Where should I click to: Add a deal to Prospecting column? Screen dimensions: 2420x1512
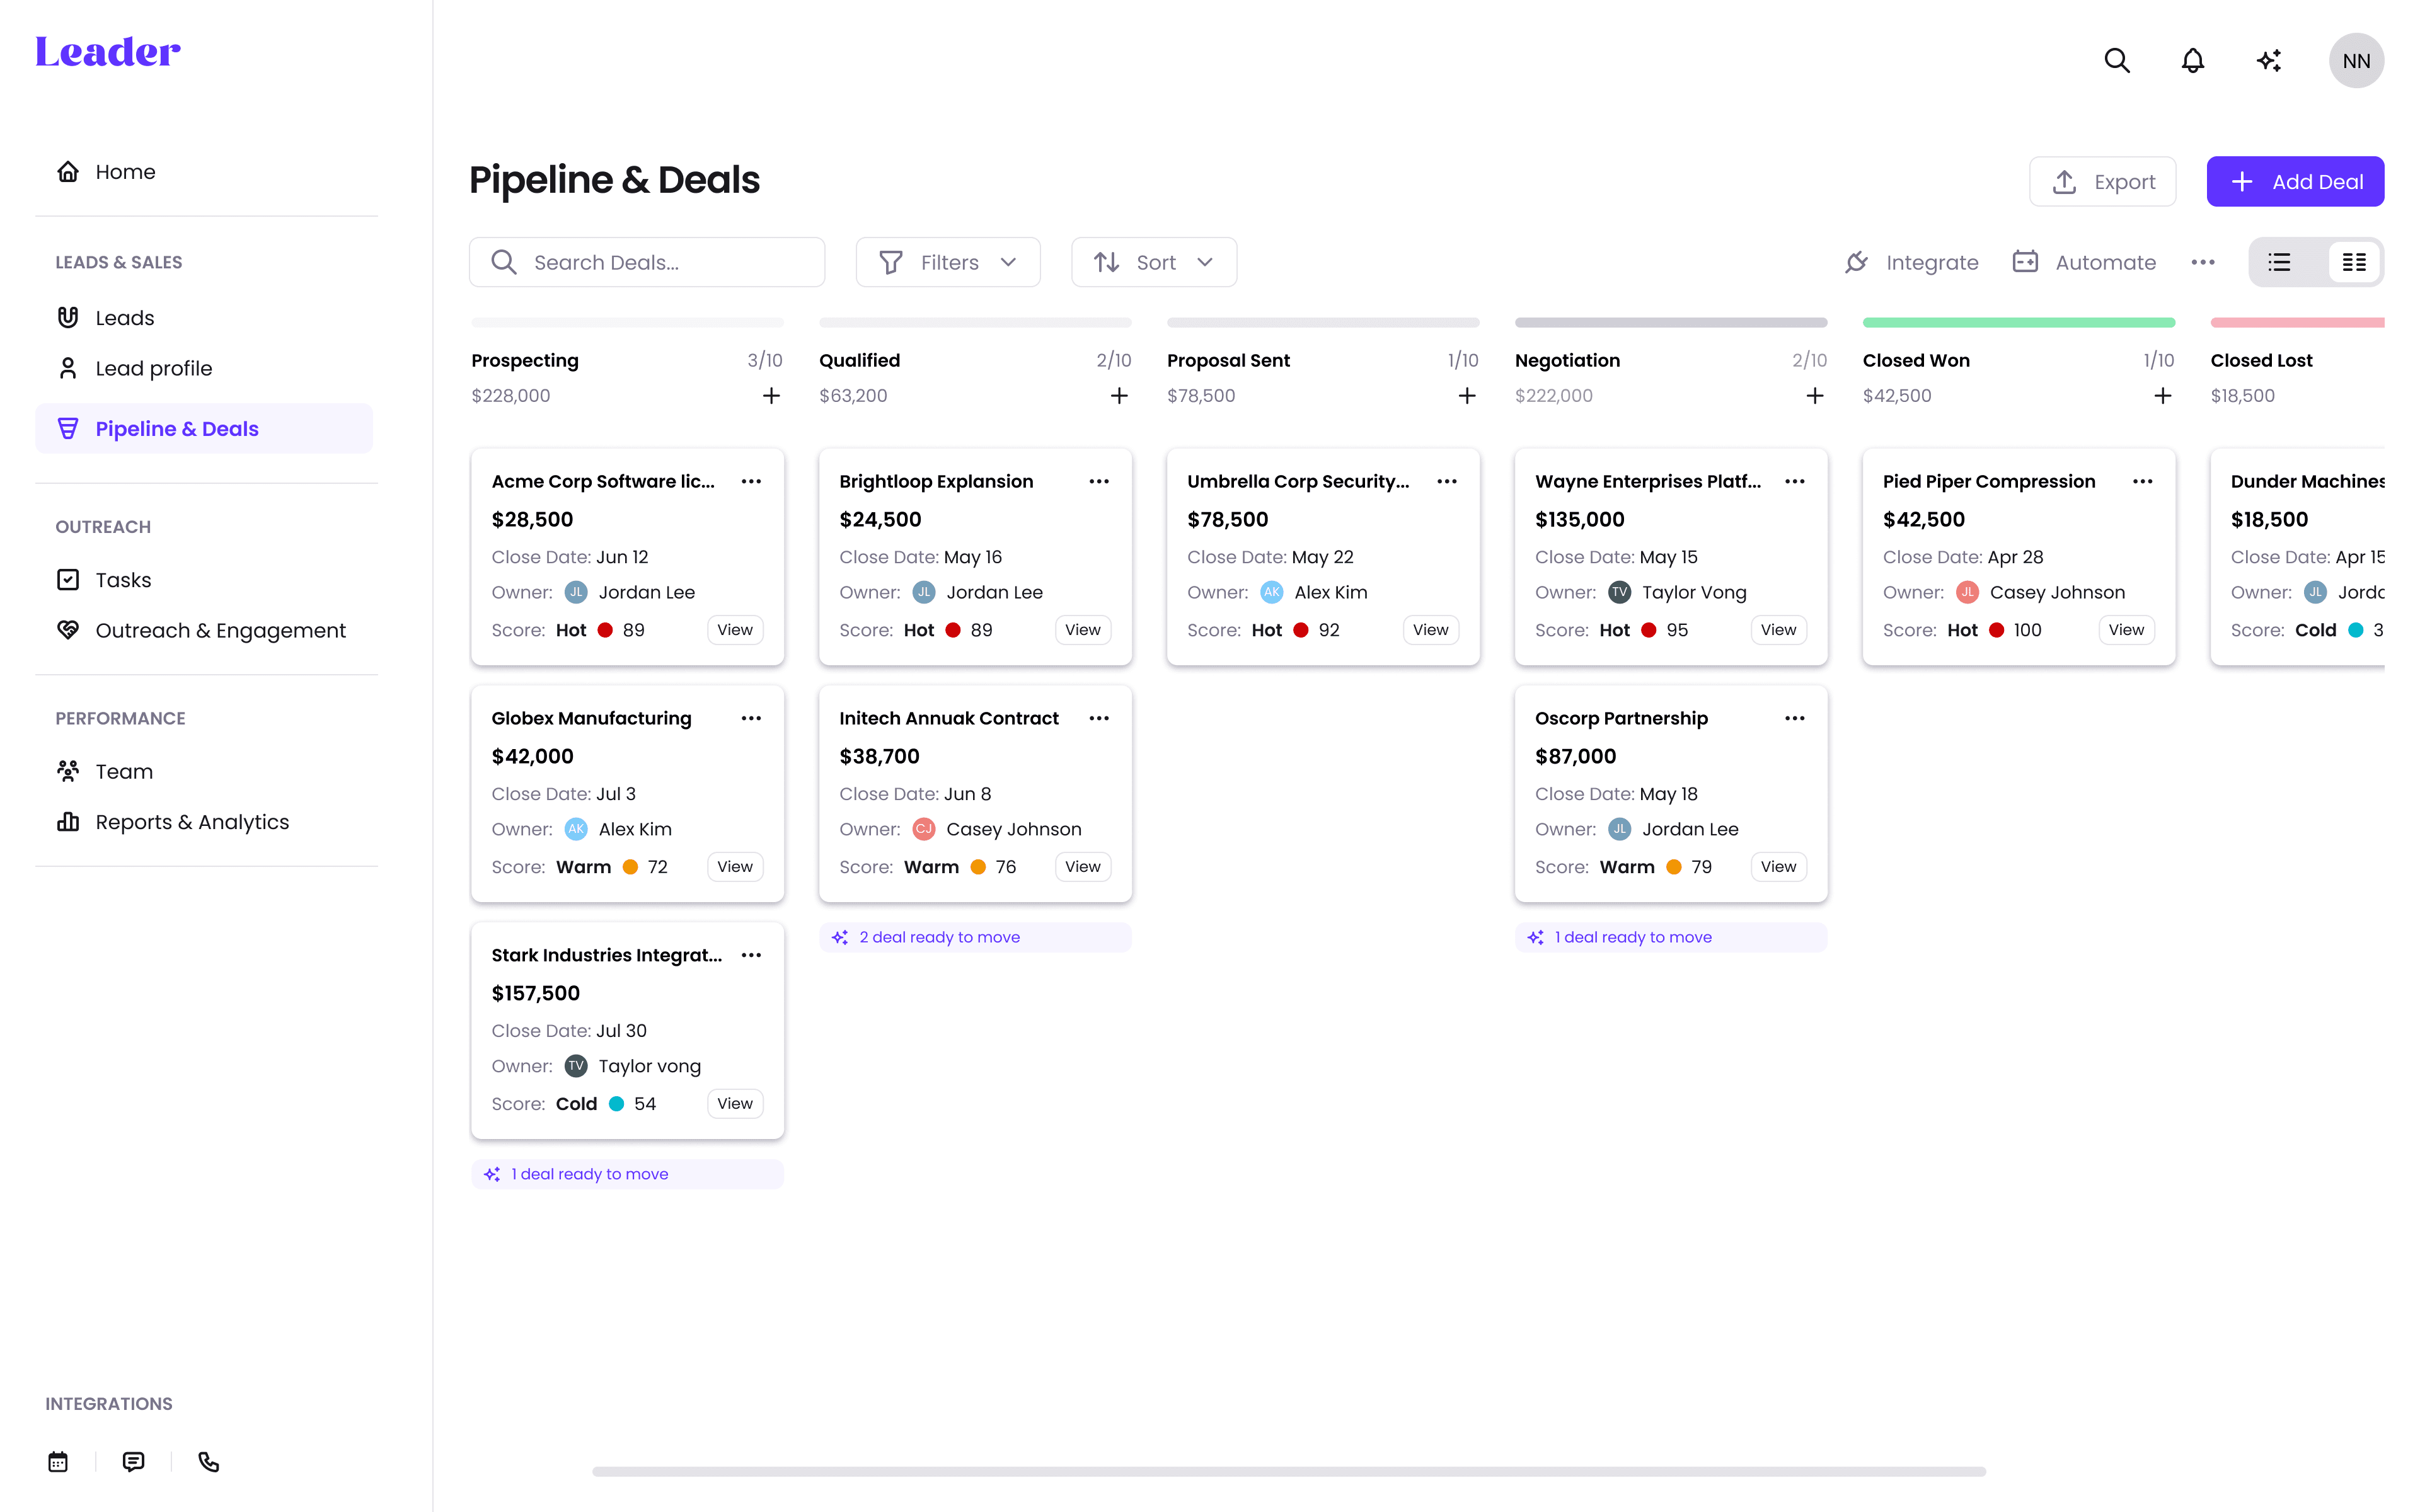tap(771, 396)
